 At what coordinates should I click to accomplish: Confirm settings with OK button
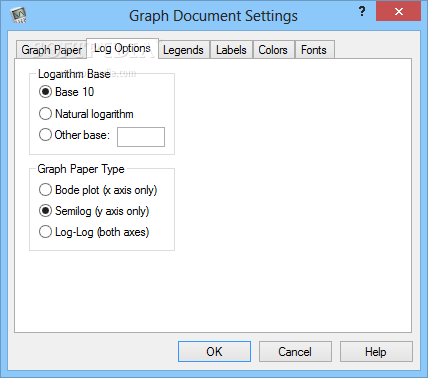[x=214, y=351]
